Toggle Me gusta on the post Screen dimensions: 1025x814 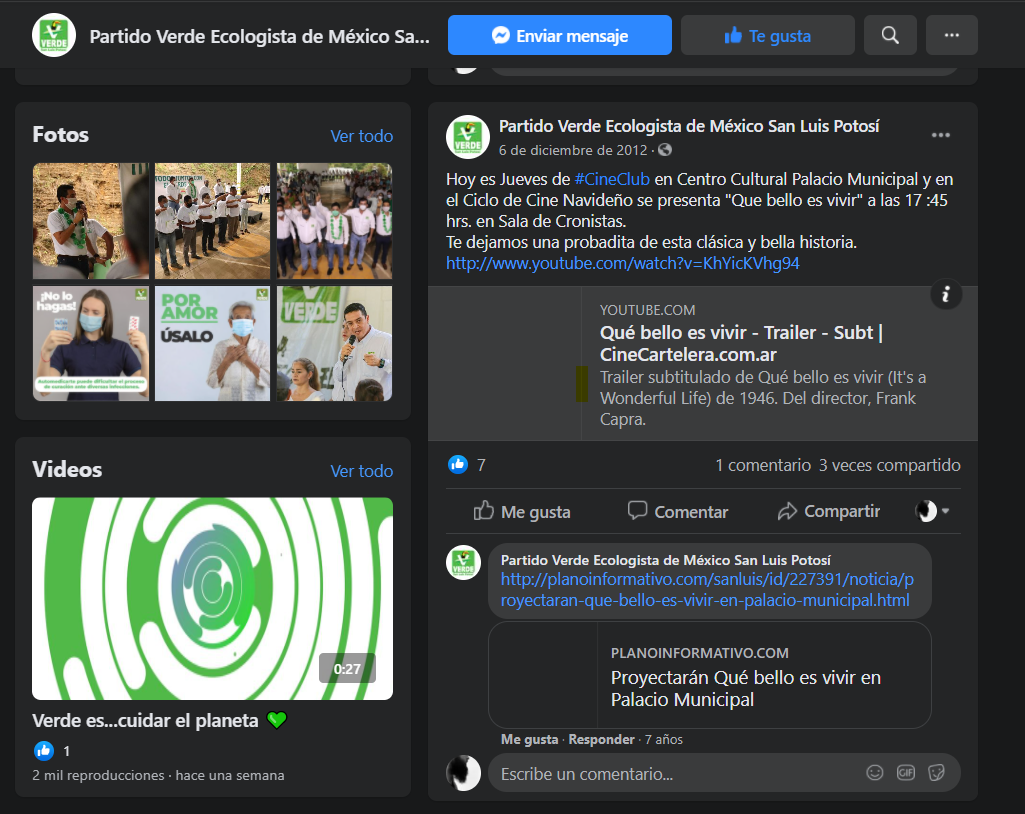pyautogui.click(x=522, y=511)
